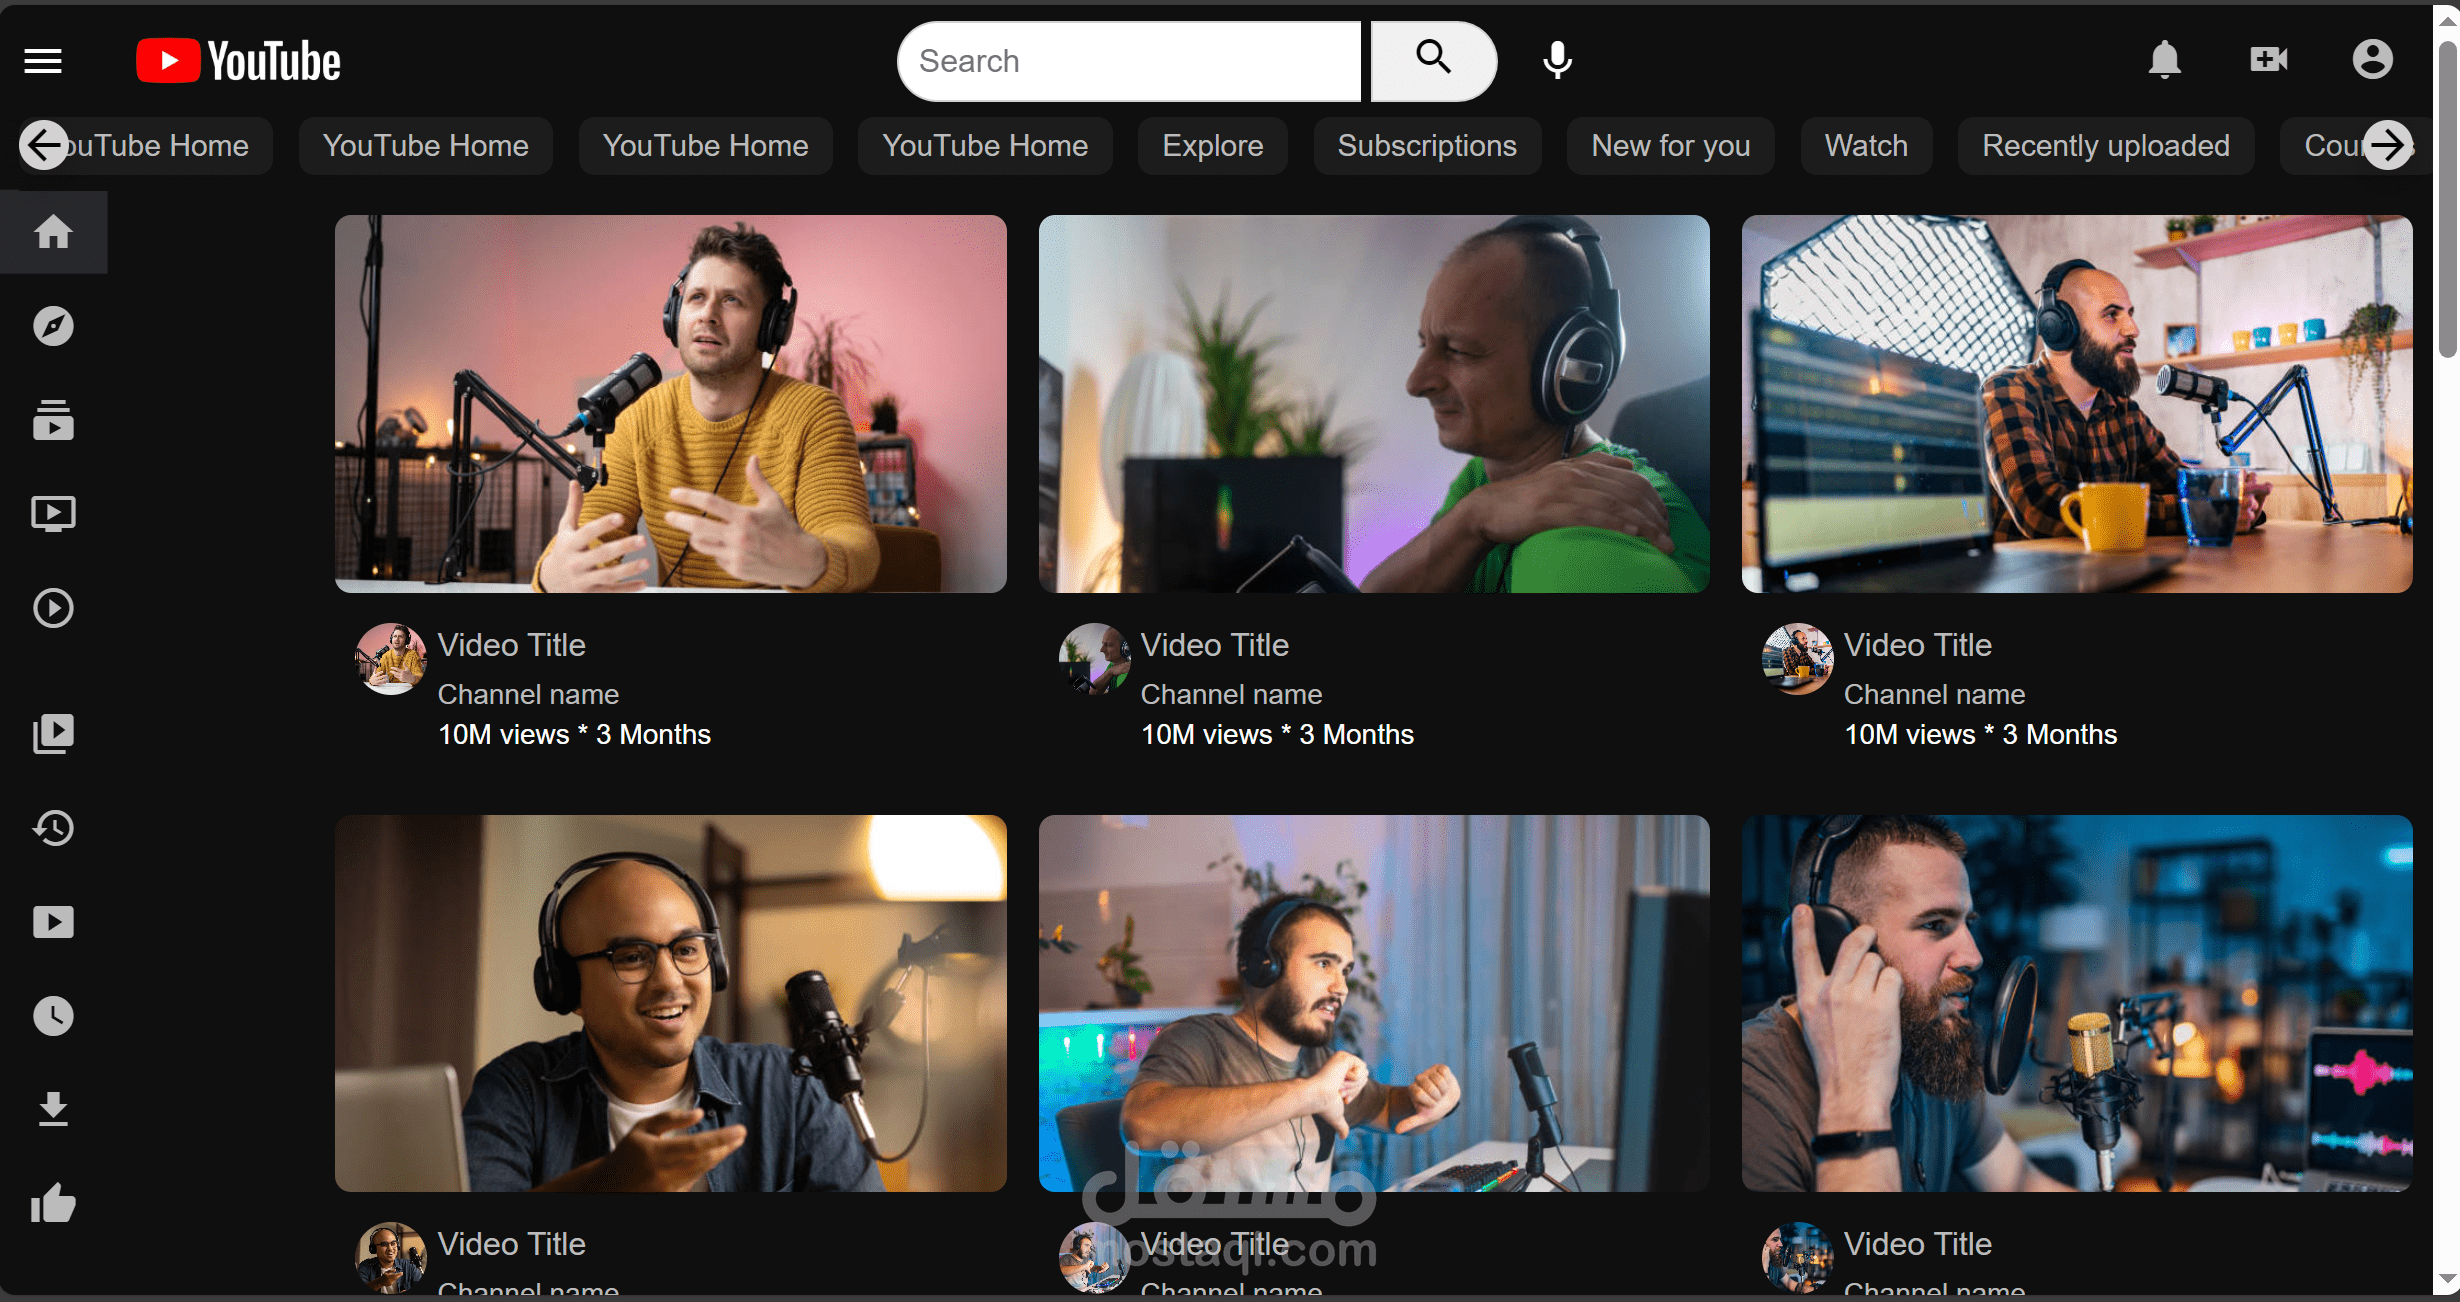
Task: Select the Explore chip
Action: click(x=1212, y=146)
